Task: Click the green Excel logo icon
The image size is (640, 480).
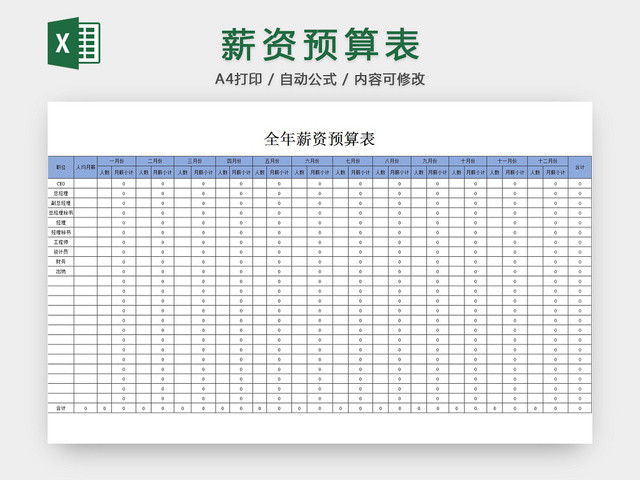Action: [x=74, y=43]
